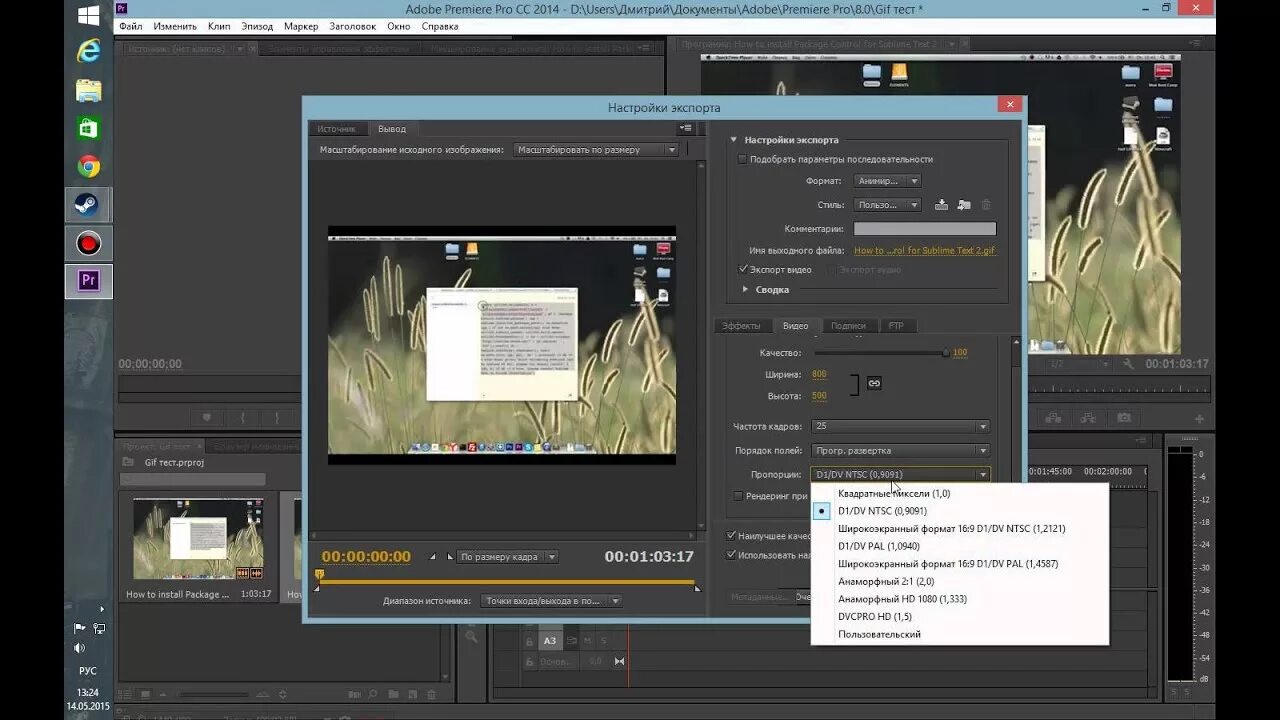The image size is (1280, 720).
Task: Open the Эпизод menu
Action: pyautogui.click(x=257, y=26)
